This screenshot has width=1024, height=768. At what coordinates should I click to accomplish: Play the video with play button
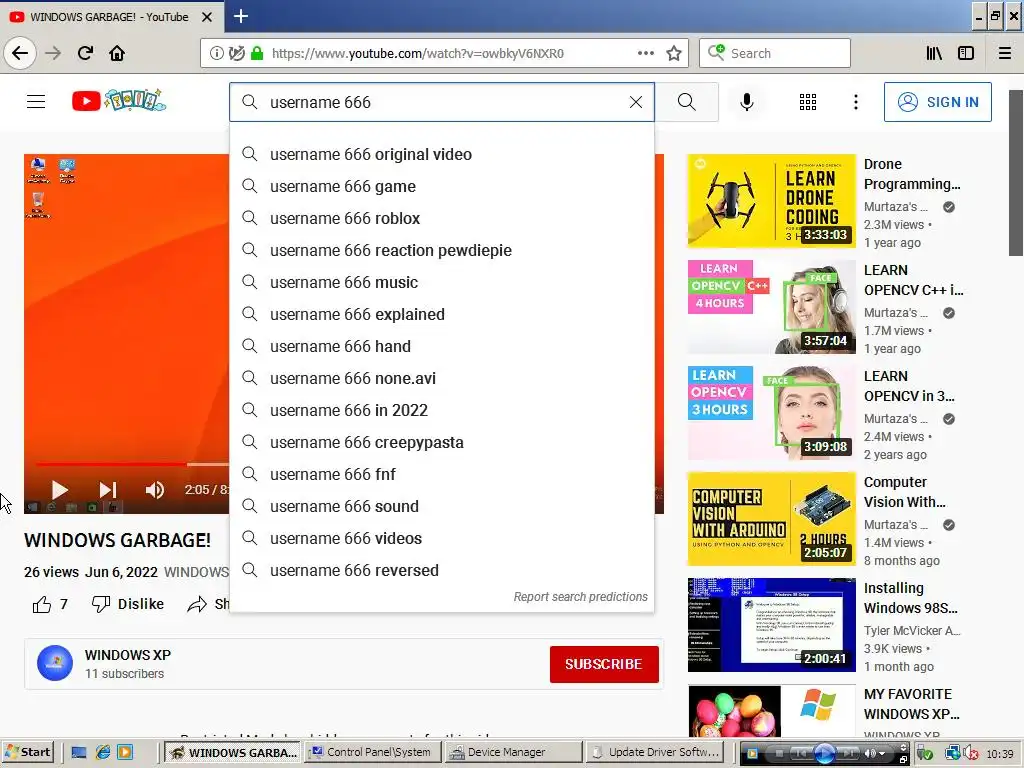[x=59, y=490]
